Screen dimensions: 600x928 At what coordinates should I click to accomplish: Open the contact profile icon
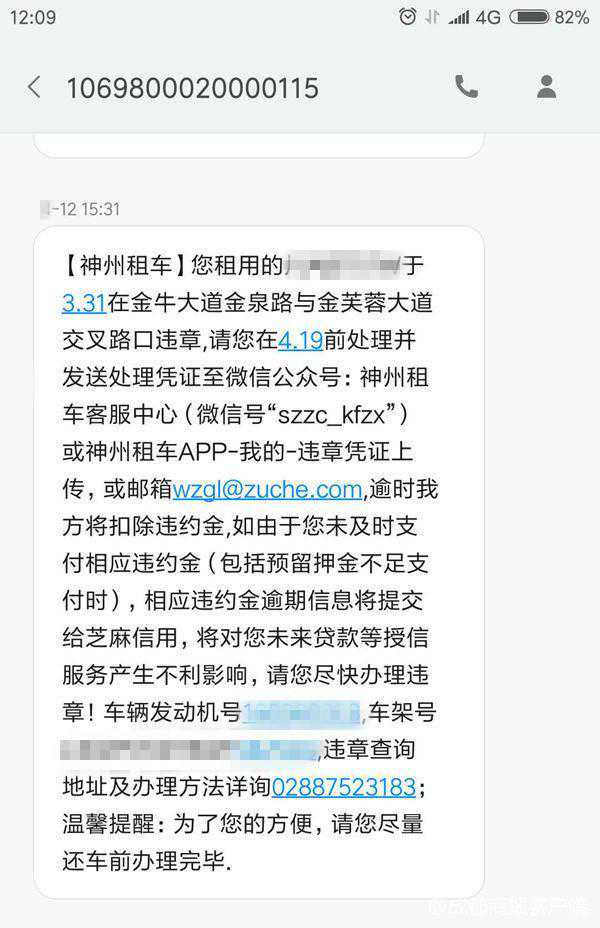point(546,87)
